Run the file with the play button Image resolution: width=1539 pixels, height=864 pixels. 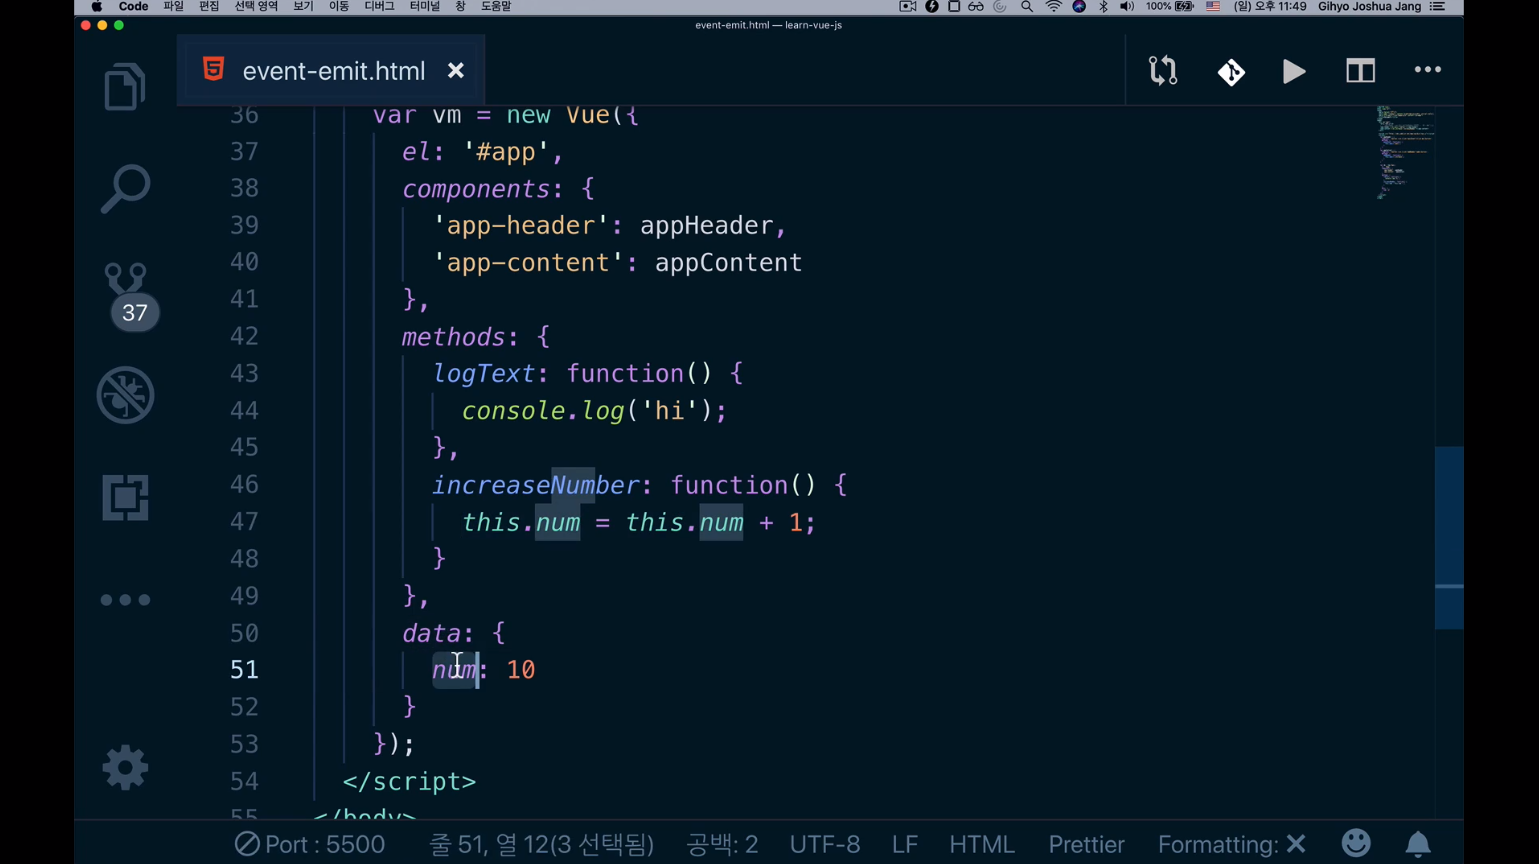1294,71
